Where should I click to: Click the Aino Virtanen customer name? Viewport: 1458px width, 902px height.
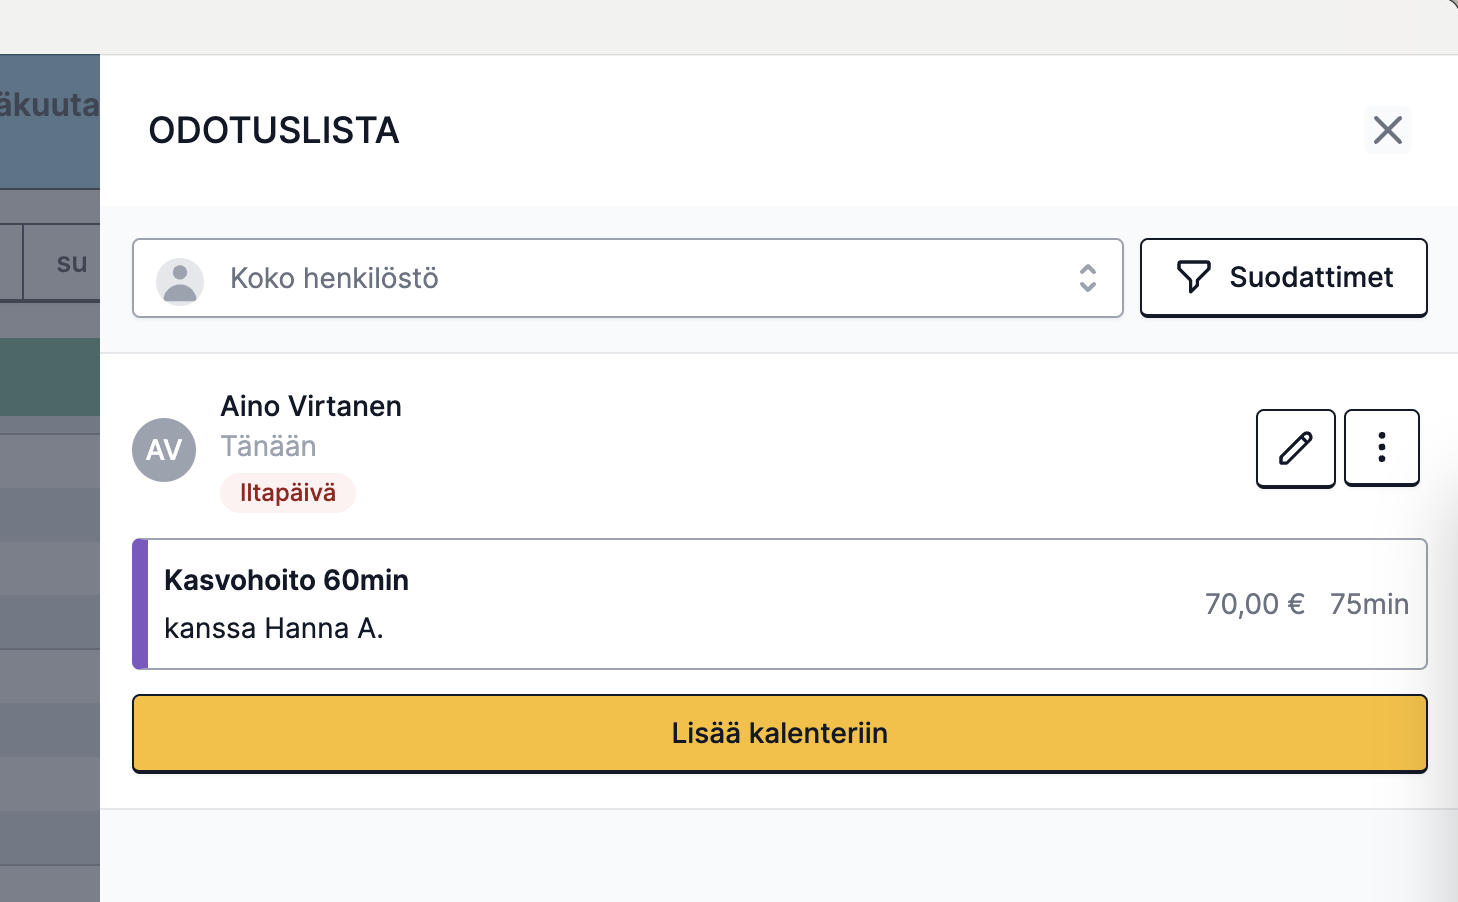311,406
